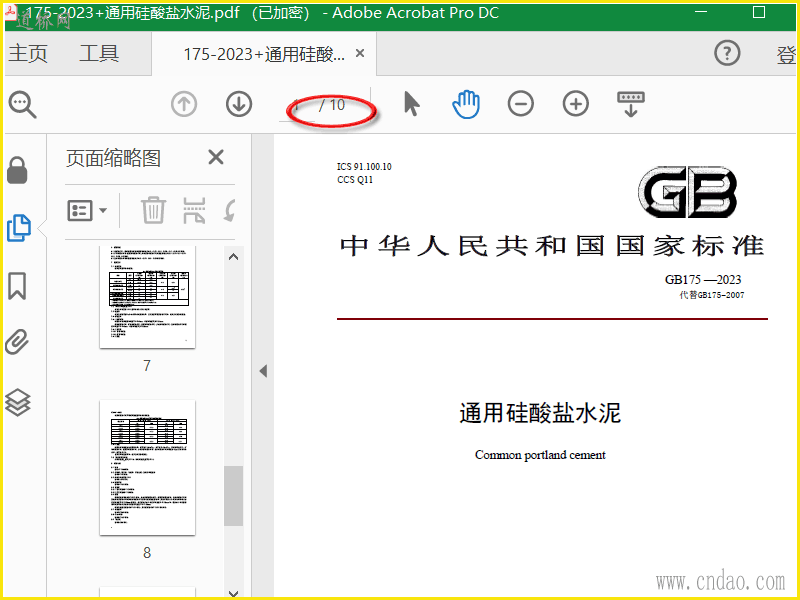Click the rotate page icon in thumbnail panel

click(x=230, y=210)
